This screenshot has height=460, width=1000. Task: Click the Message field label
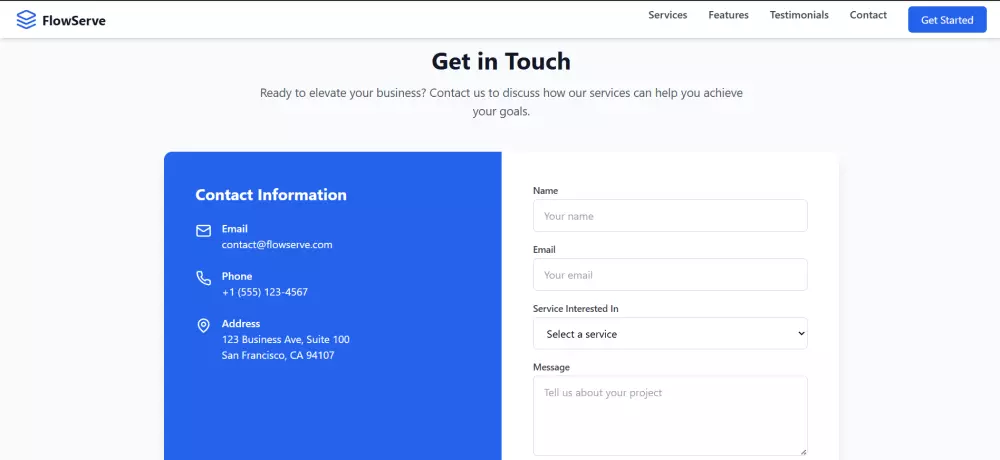[x=552, y=367]
